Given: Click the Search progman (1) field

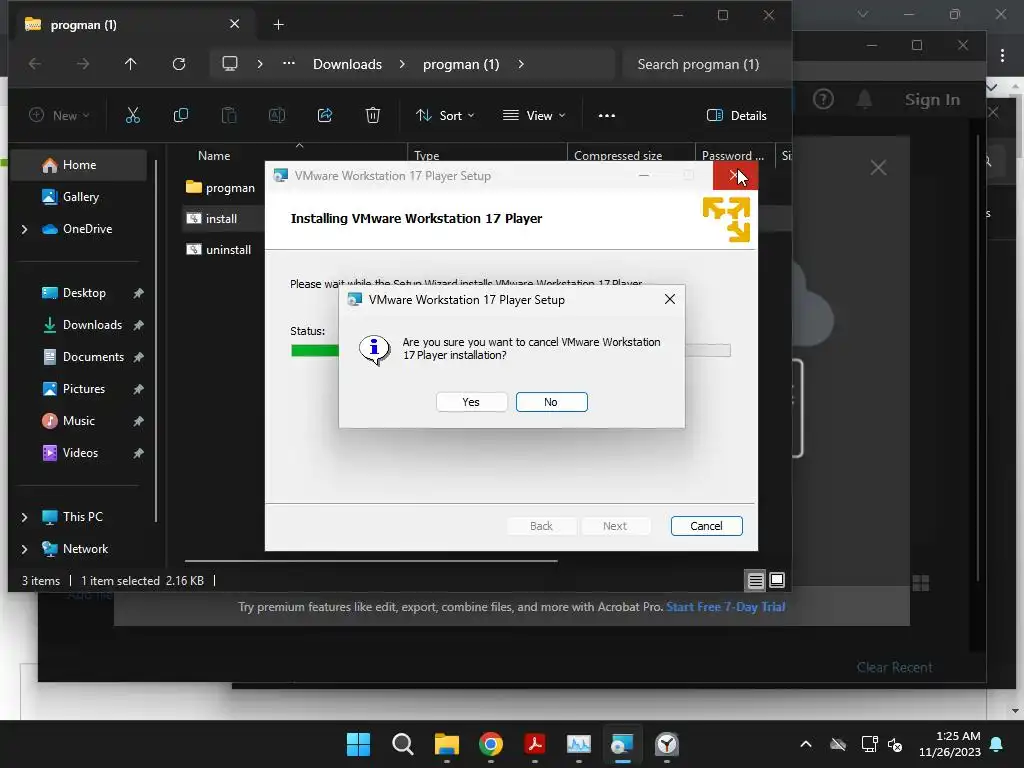Looking at the screenshot, I should click(705, 64).
